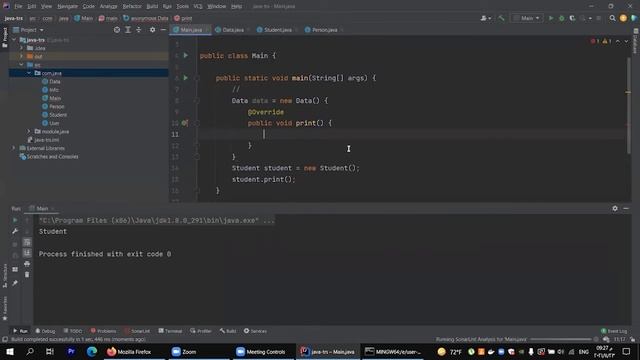Click the locate file target icon in Project panel
The image size is (640, 360).
(117, 30)
